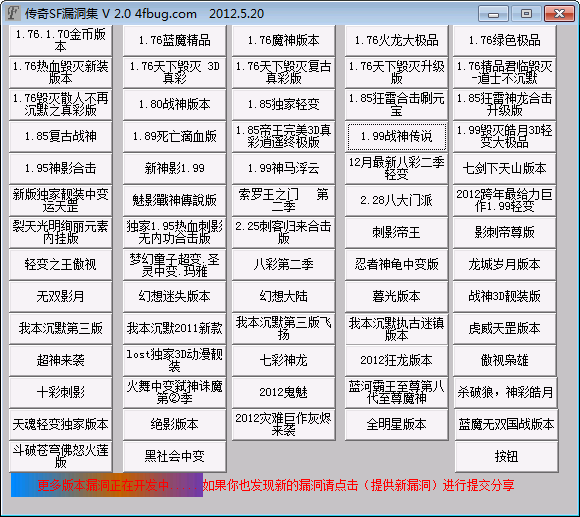
Task: Open 12月最新八彩二季轻变
Action: 397,169
